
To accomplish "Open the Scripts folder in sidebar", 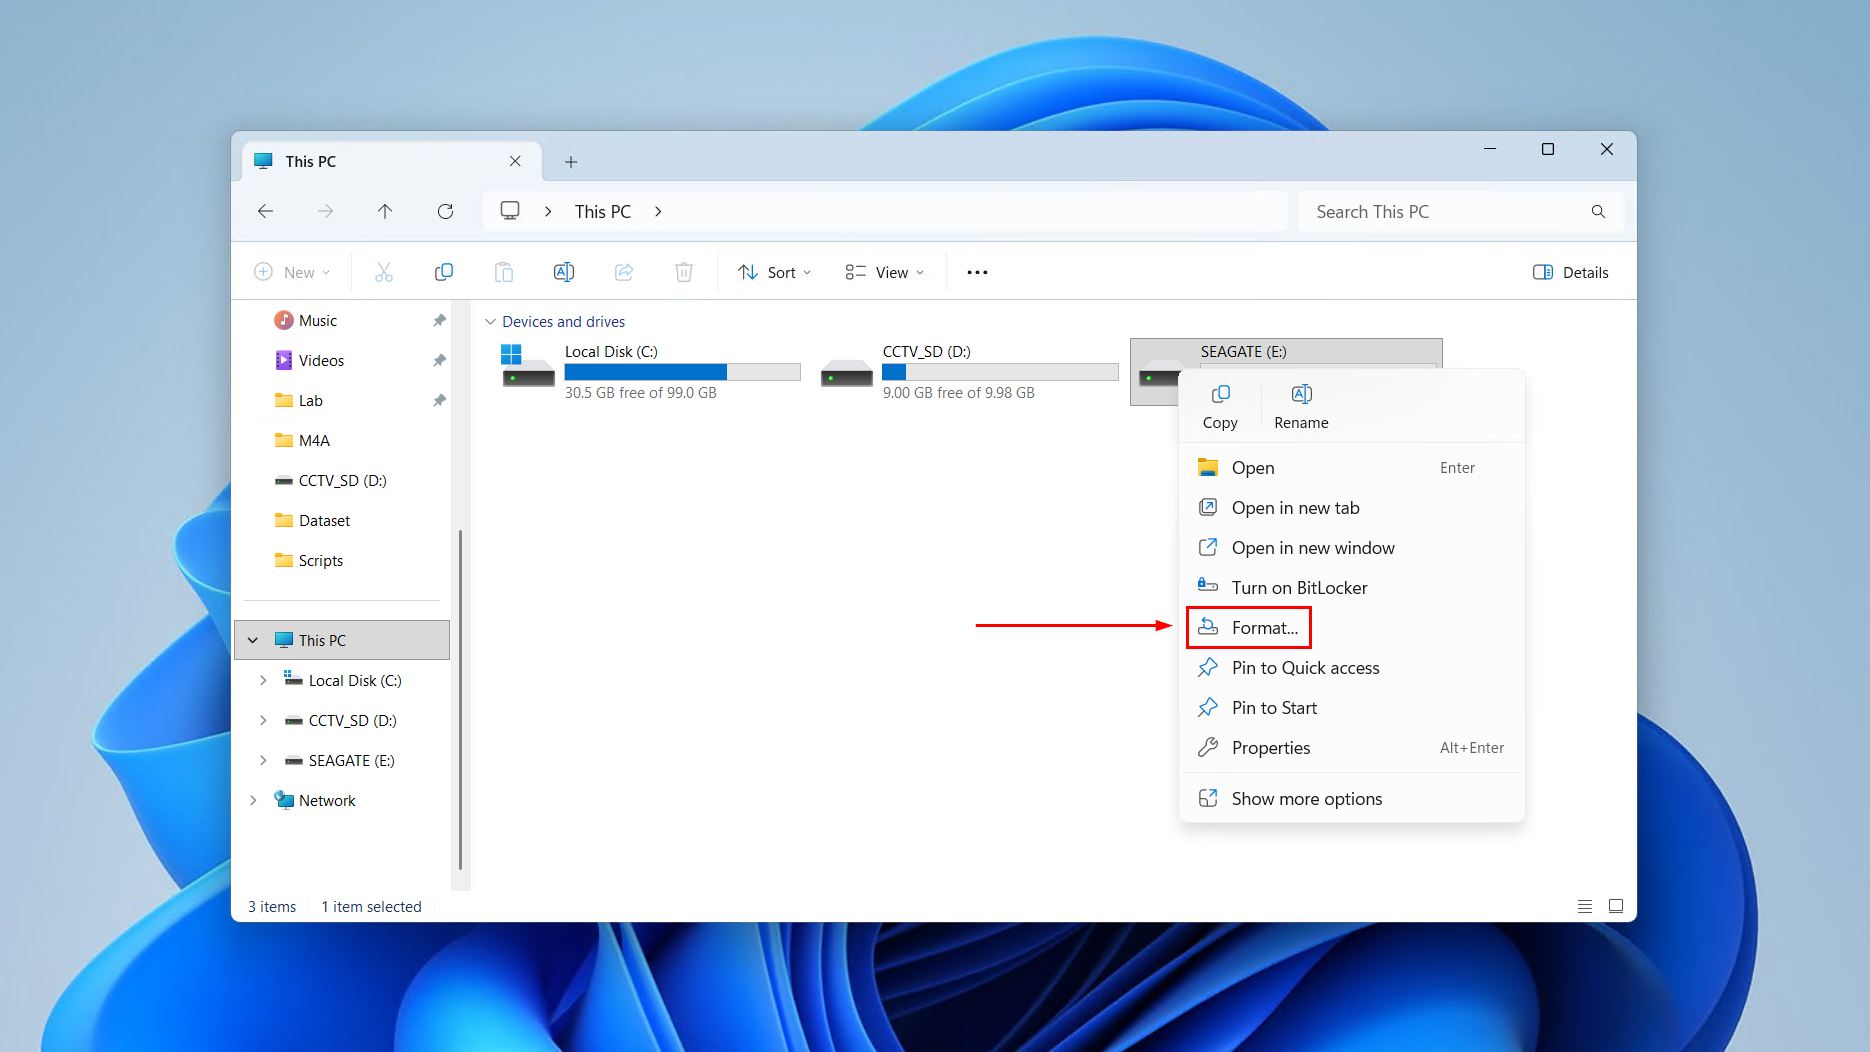I will click(x=309, y=560).
